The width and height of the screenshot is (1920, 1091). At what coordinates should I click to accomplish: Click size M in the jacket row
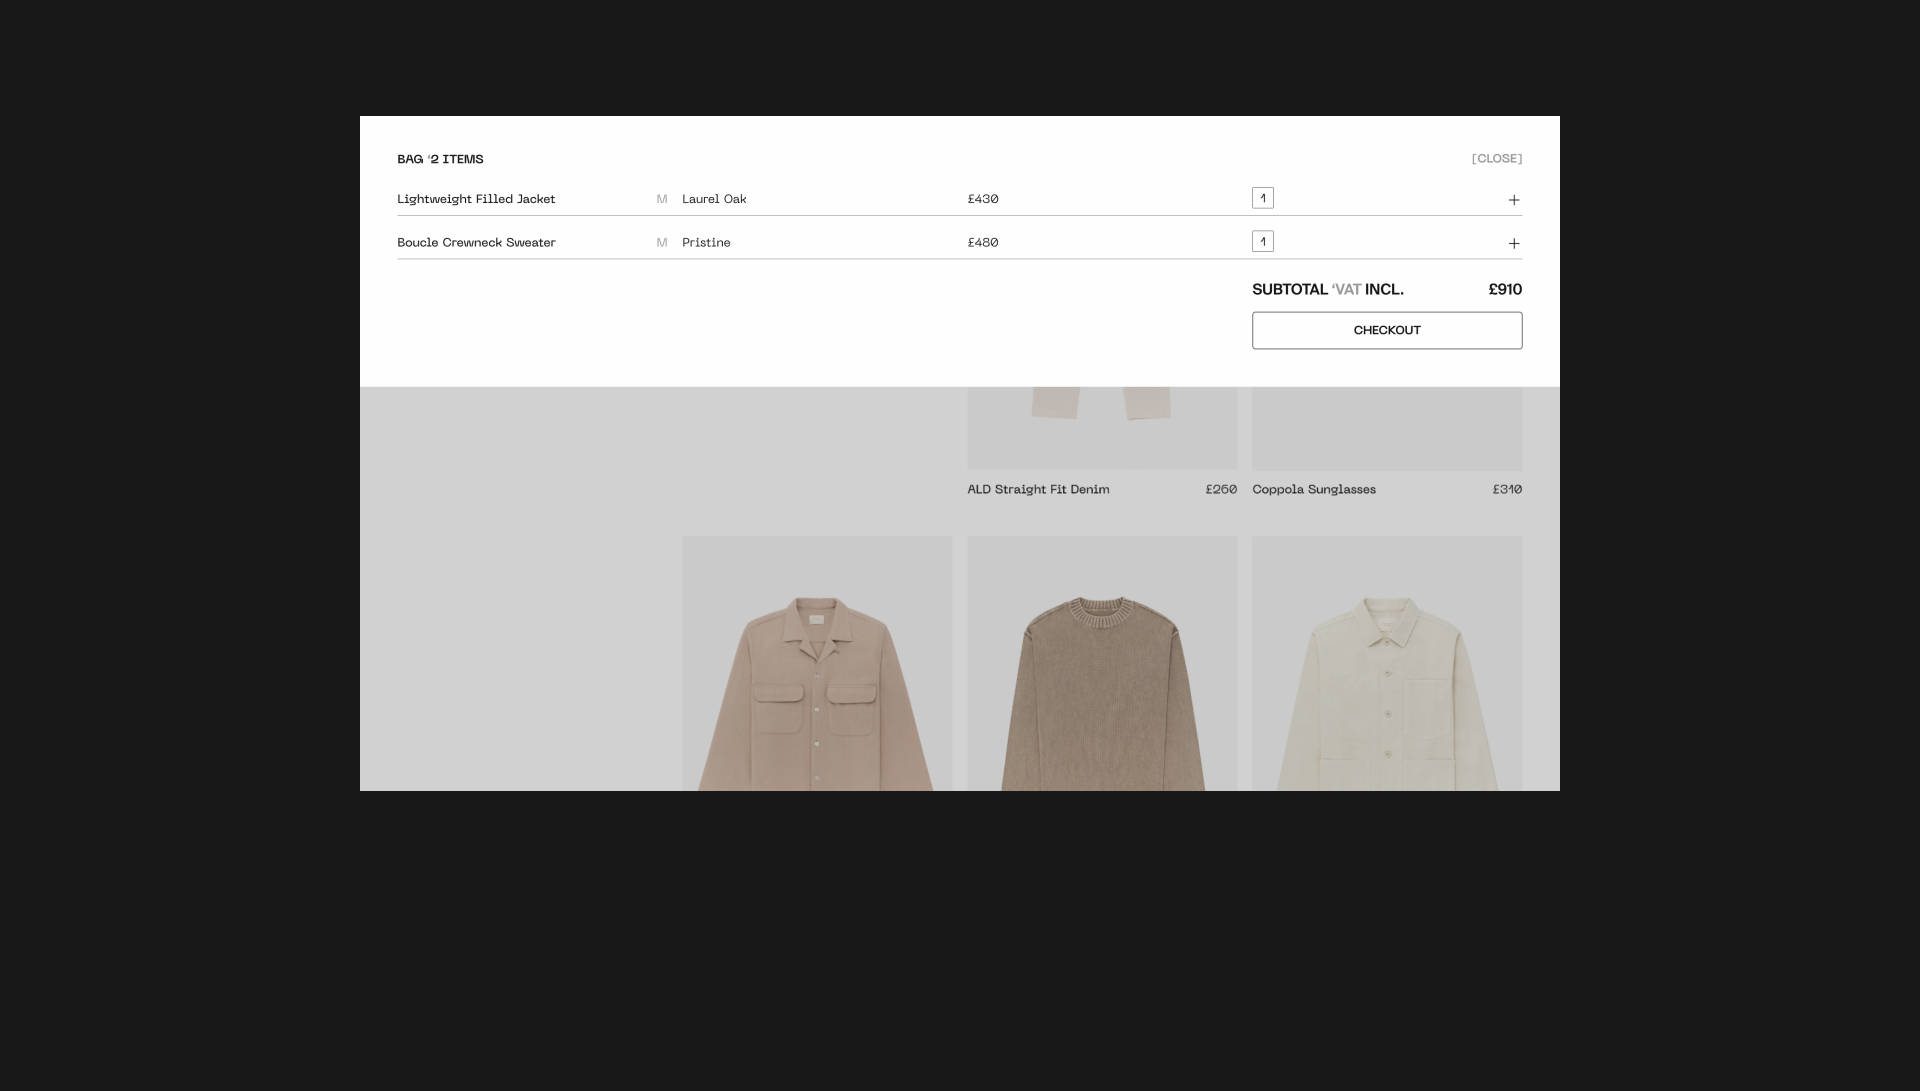[x=661, y=199]
